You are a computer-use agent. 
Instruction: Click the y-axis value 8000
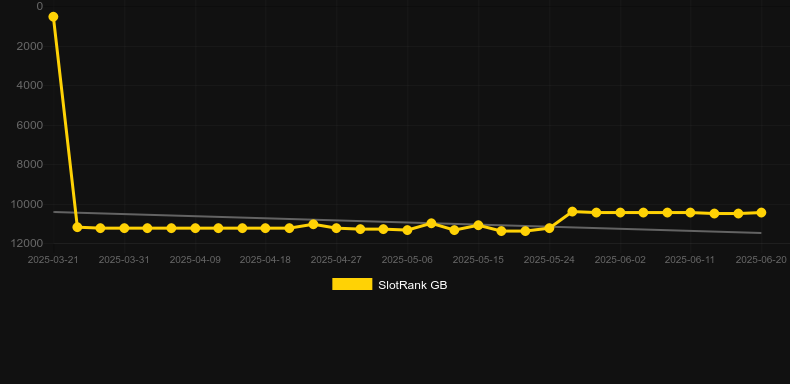[x=30, y=164]
